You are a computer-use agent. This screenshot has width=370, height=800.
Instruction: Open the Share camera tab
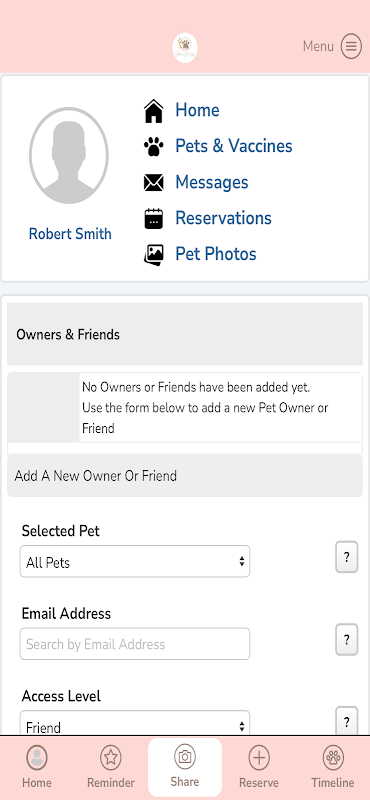185,767
